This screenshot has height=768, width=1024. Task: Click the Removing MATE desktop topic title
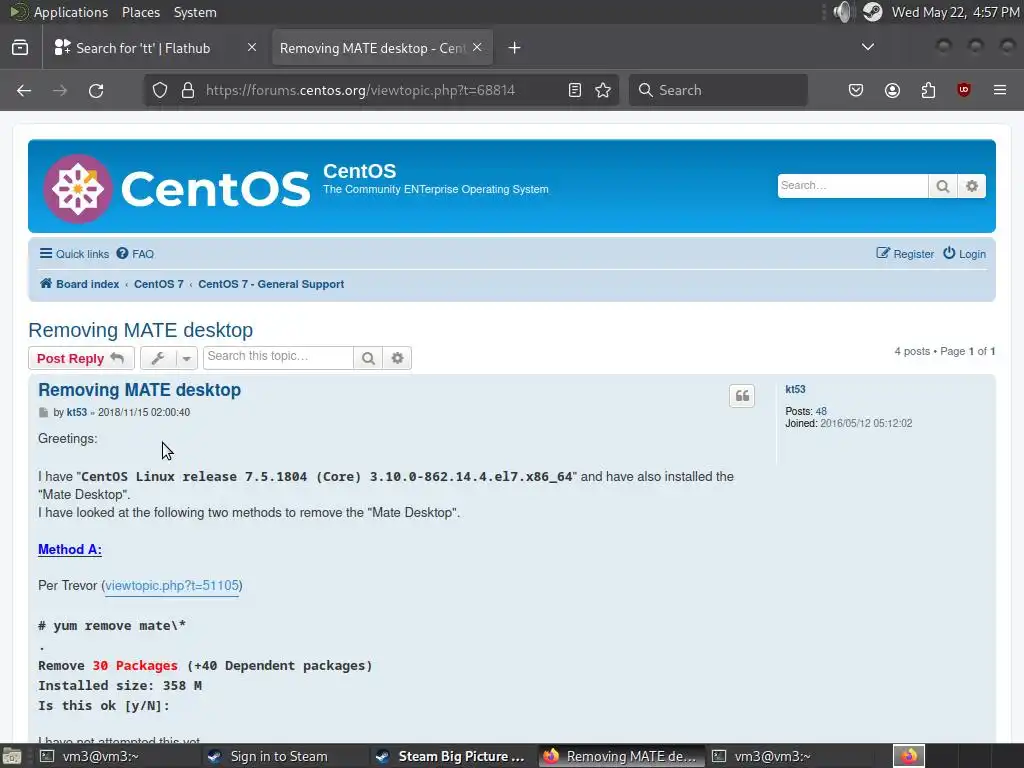(x=140, y=330)
